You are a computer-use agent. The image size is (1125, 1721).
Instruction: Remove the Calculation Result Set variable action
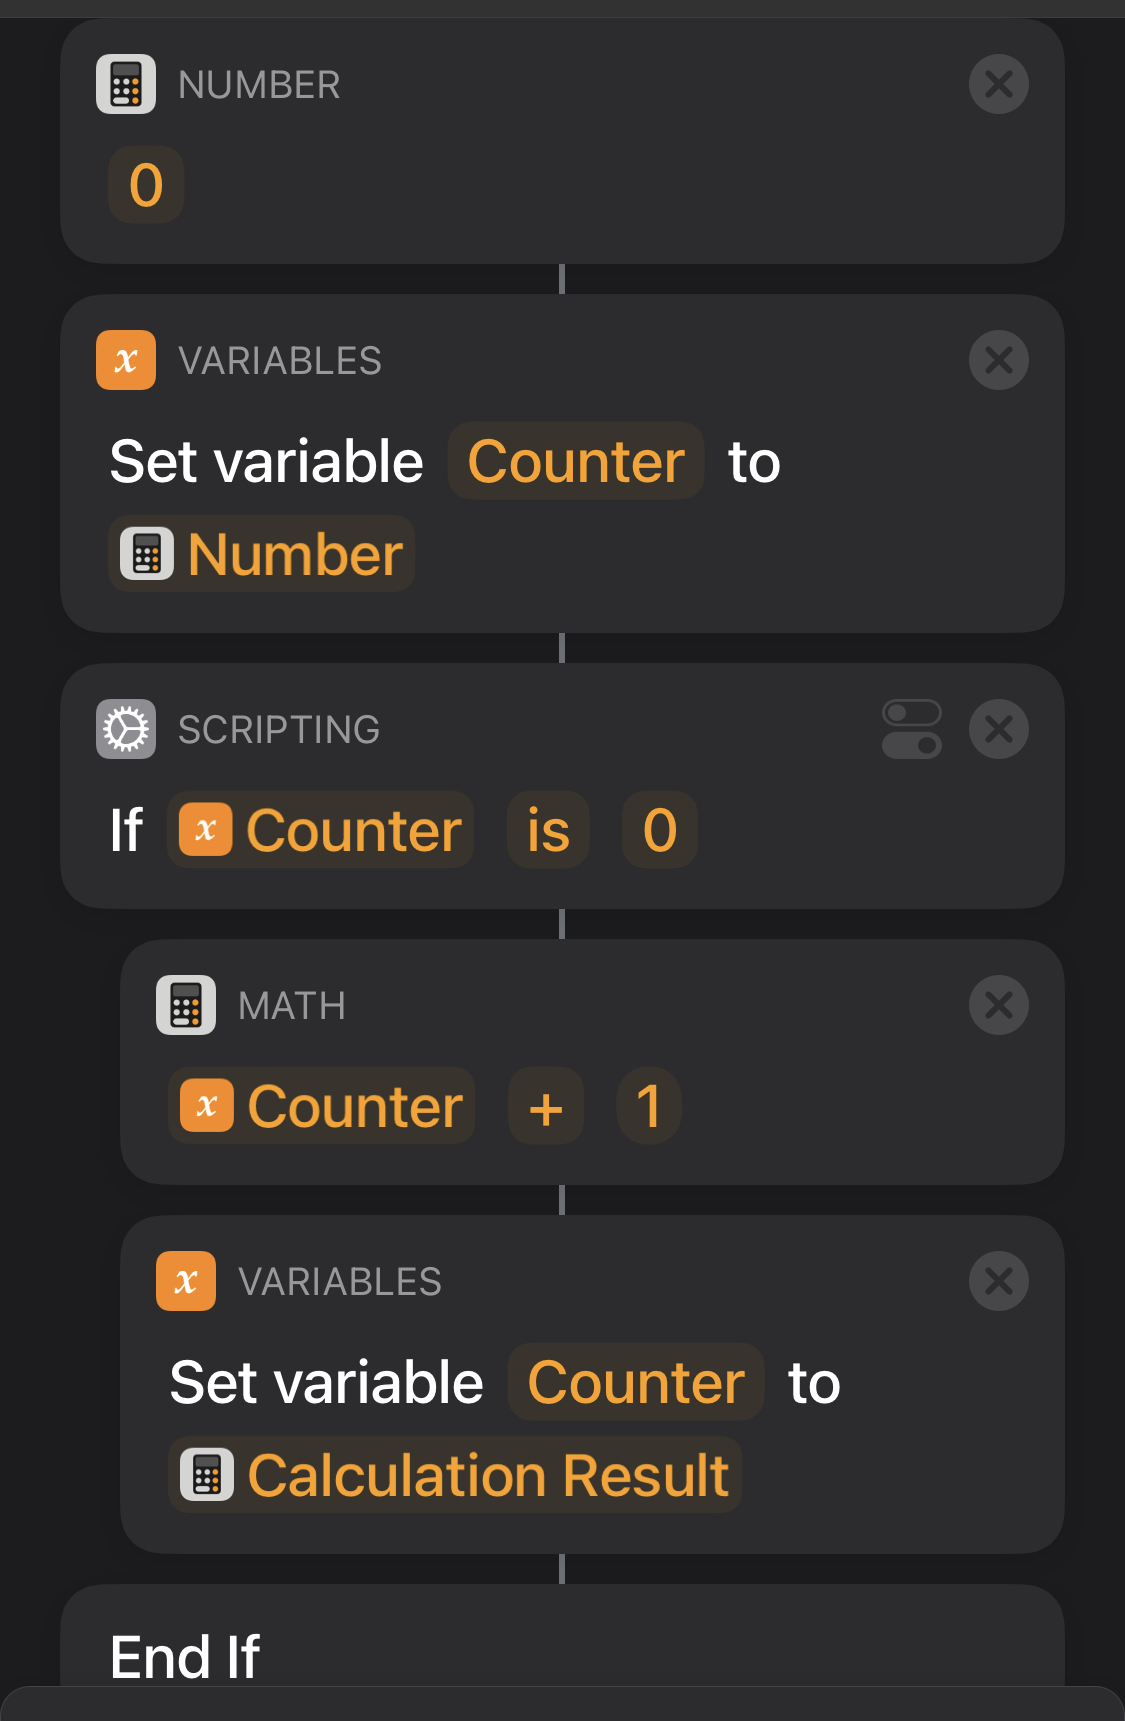998,1282
